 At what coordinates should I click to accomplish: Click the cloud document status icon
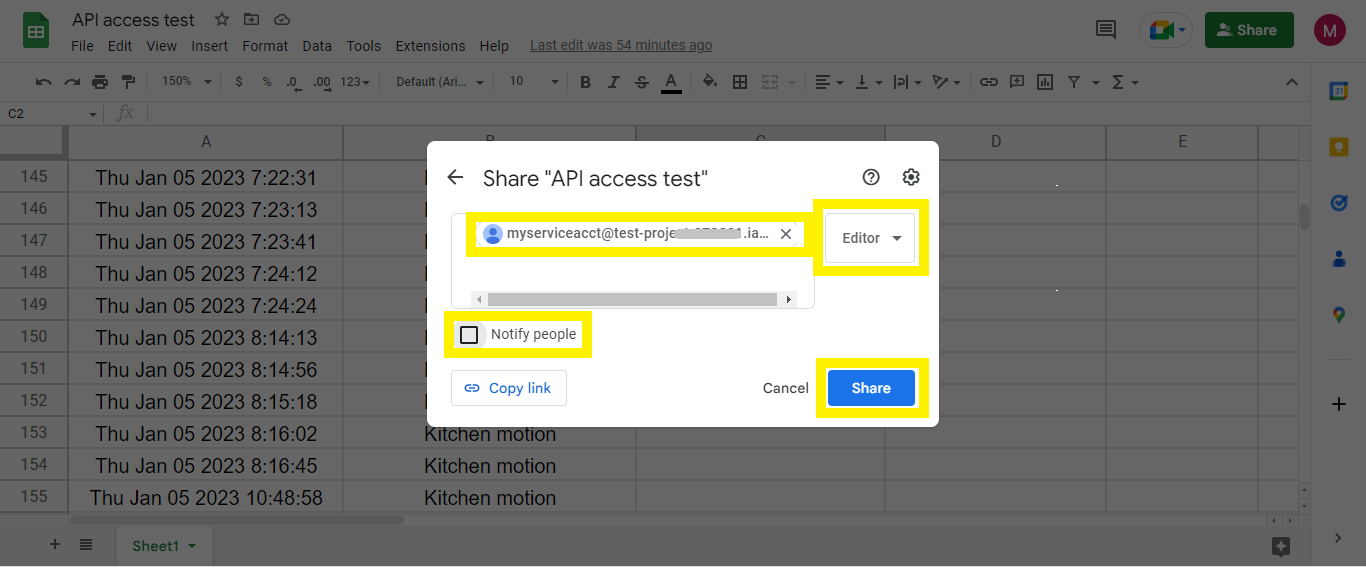click(x=281, y=20)
